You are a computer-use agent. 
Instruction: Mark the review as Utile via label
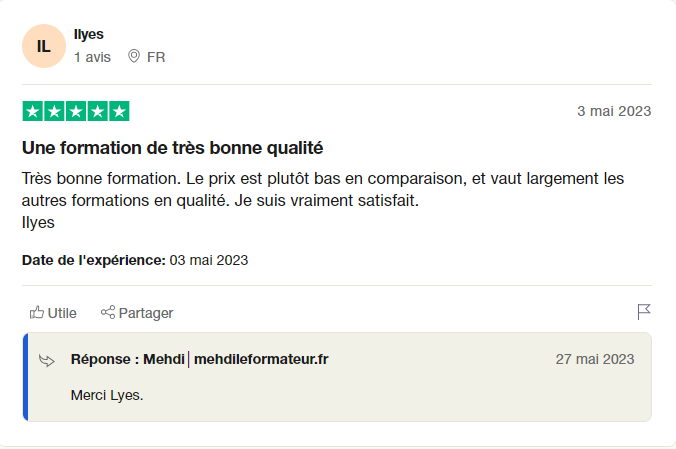62,313
